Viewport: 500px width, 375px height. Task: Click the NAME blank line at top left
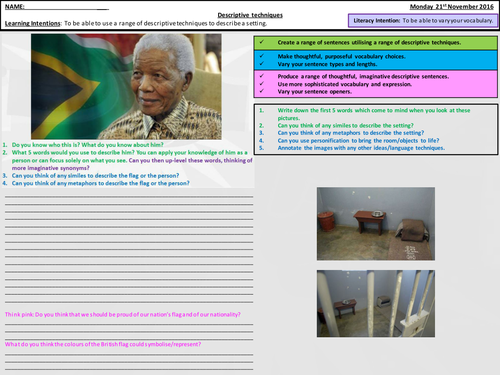click(x=67, y=8)
